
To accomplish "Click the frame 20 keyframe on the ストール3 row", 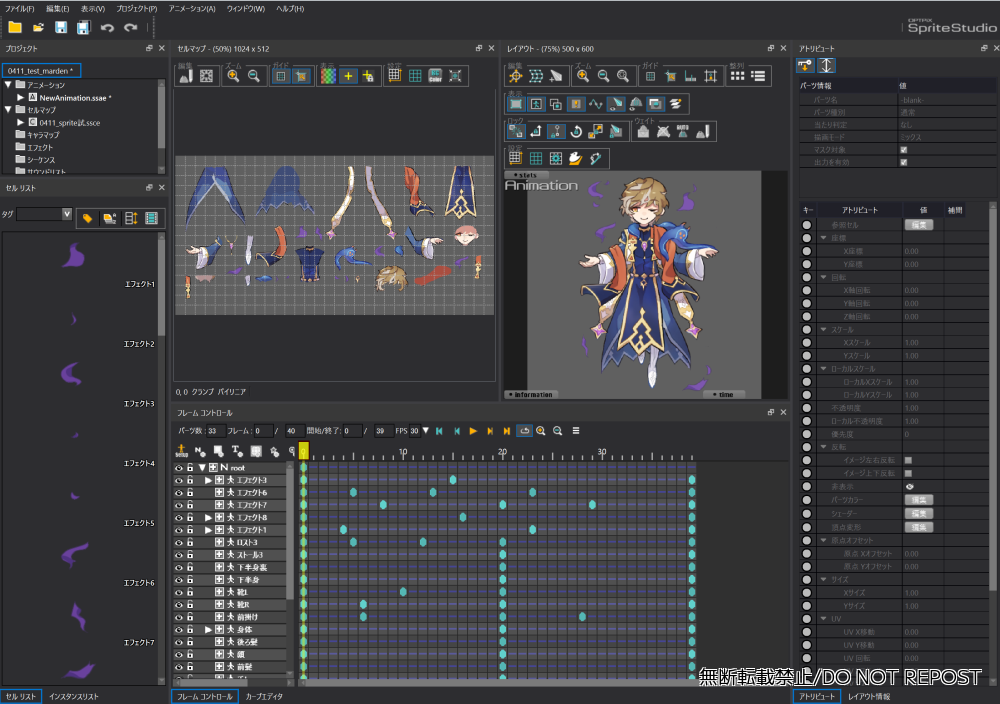I will 502,555.
